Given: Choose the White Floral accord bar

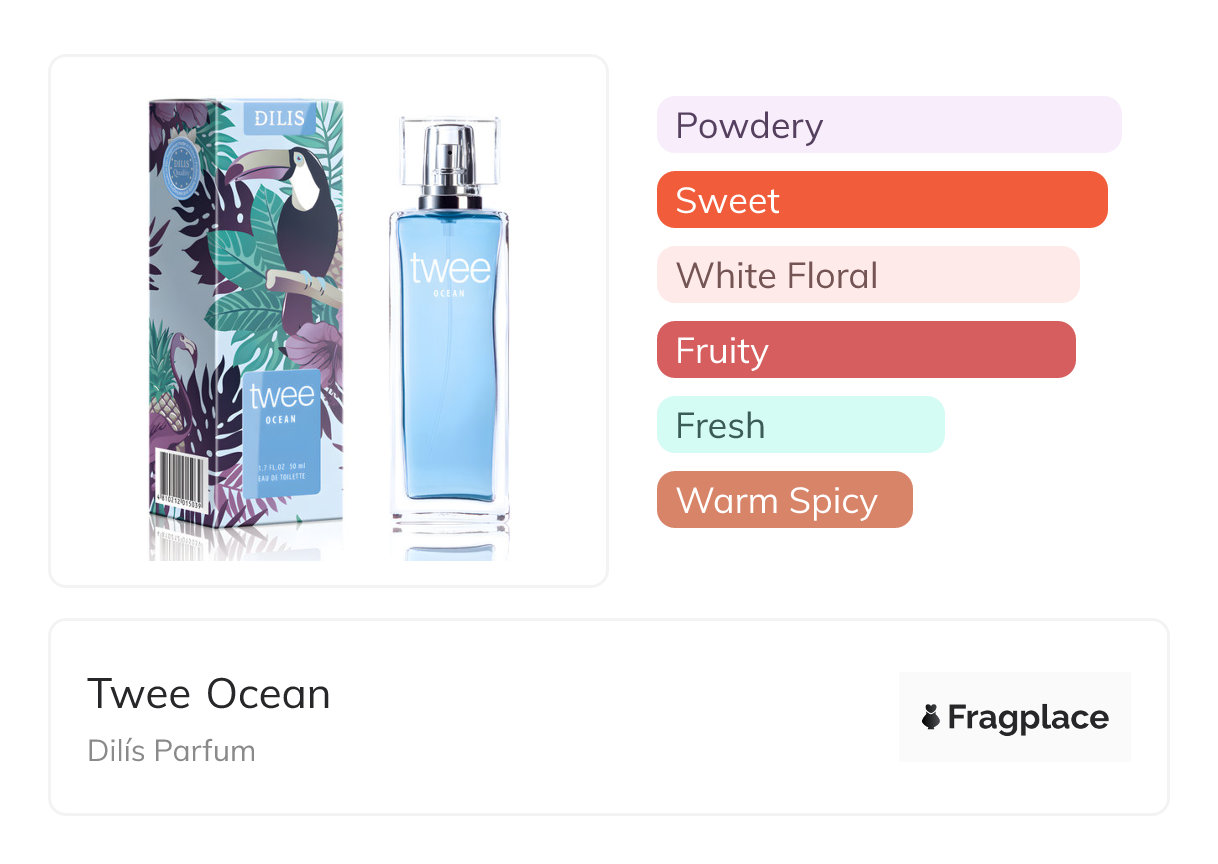Looking at the screenshot, I should pos(867,275).
